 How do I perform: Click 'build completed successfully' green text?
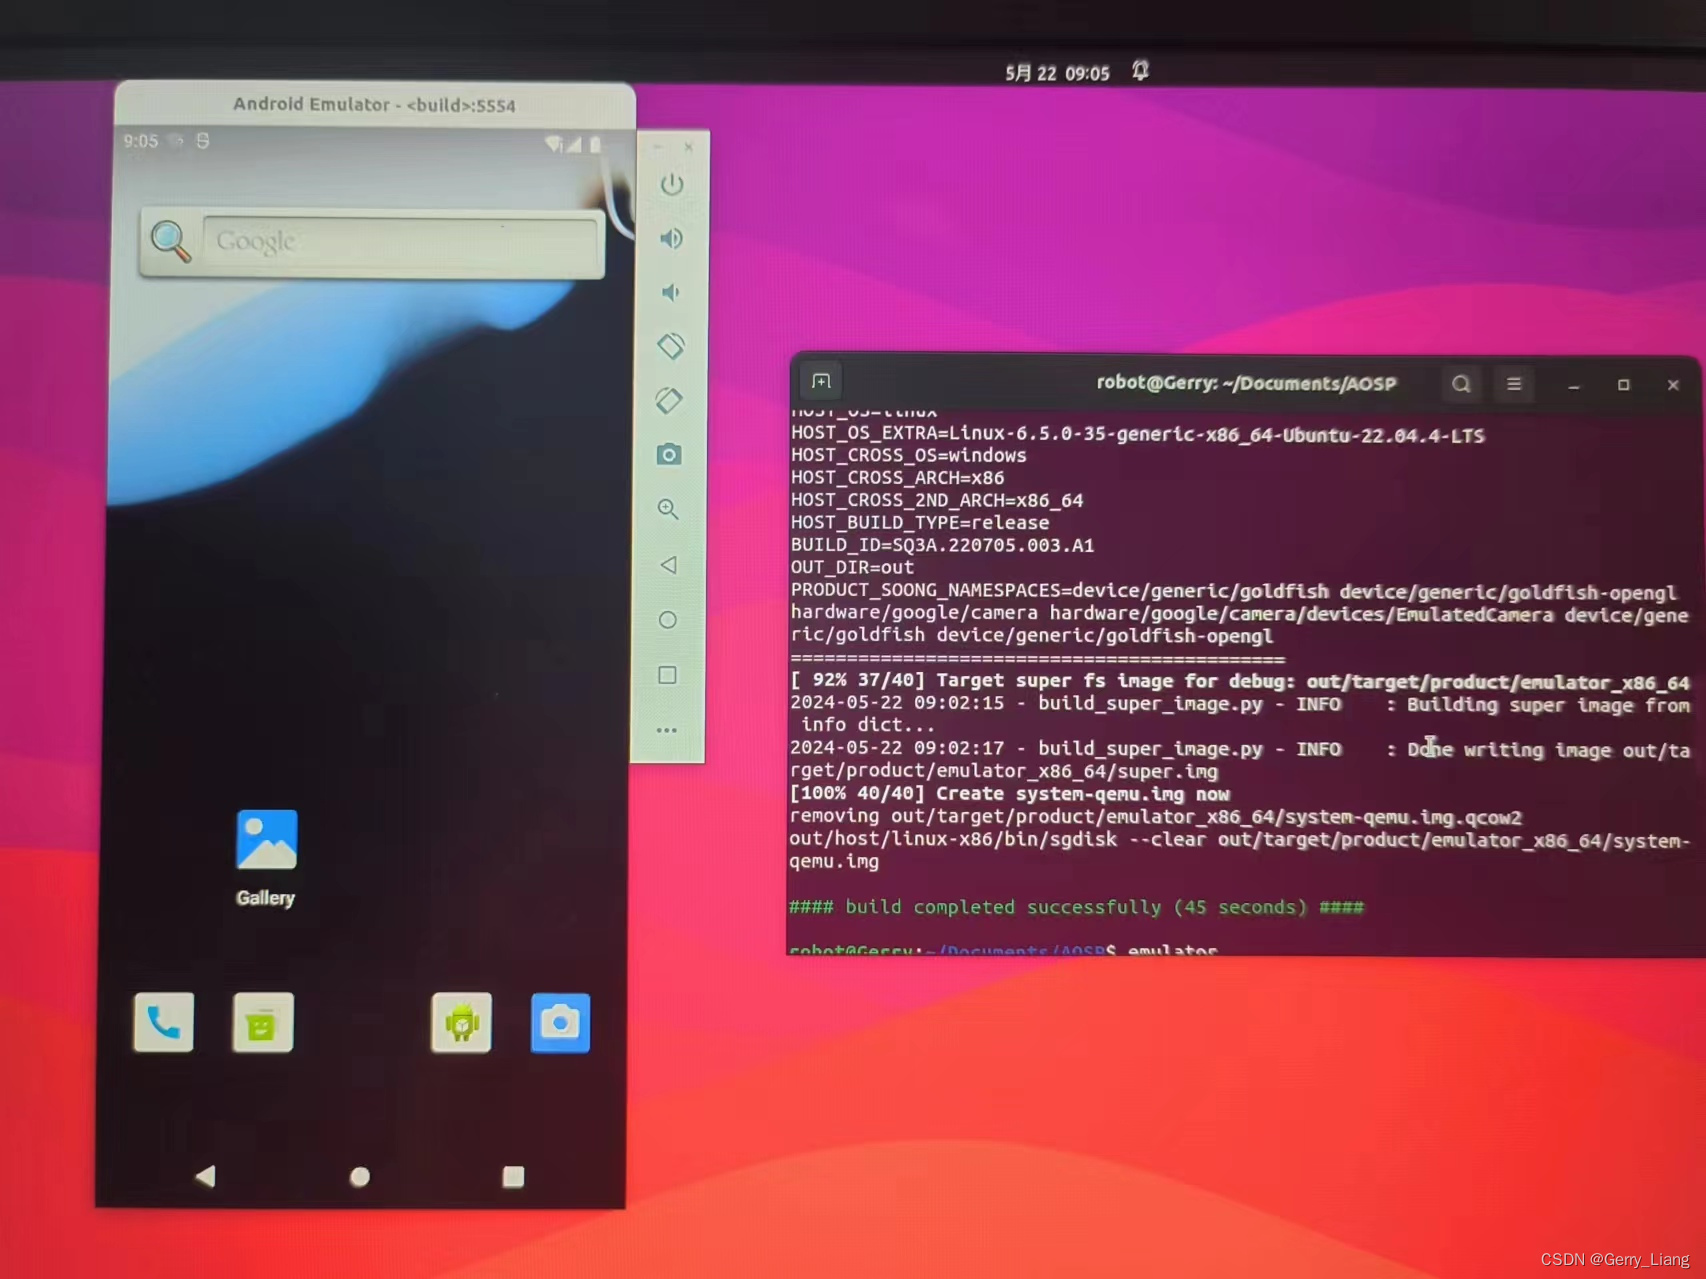[x=1076, y=907]
